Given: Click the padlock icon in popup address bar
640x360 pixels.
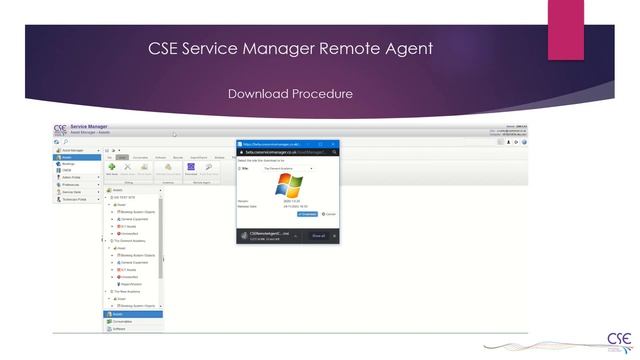Looking at the screenshot, I should click(x=241, y=152).
